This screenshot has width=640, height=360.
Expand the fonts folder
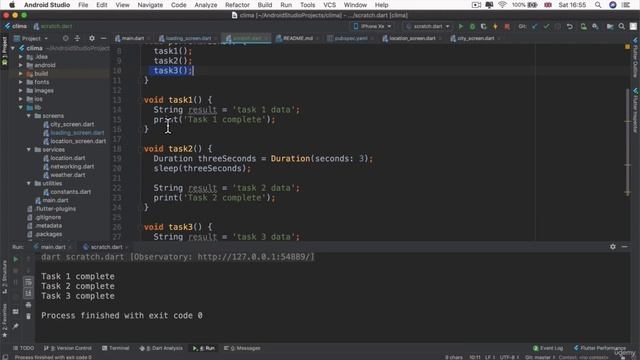(21, 82)
